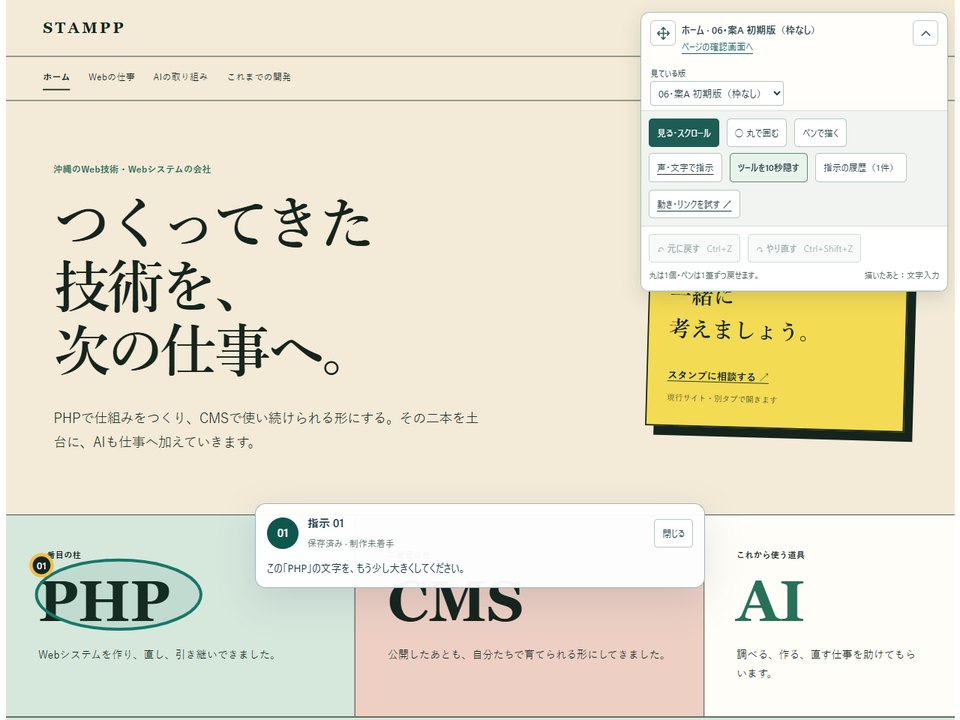Click the STAMPP logo
Viewport: 960px width, 720px height.
pyautogui.click(x=83, y=28)
